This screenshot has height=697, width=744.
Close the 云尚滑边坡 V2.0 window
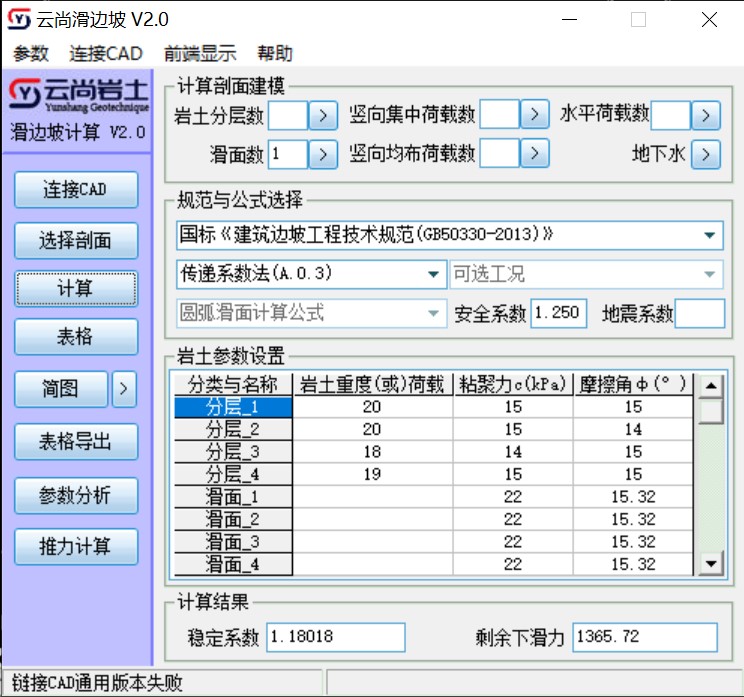tap(709, 20)
